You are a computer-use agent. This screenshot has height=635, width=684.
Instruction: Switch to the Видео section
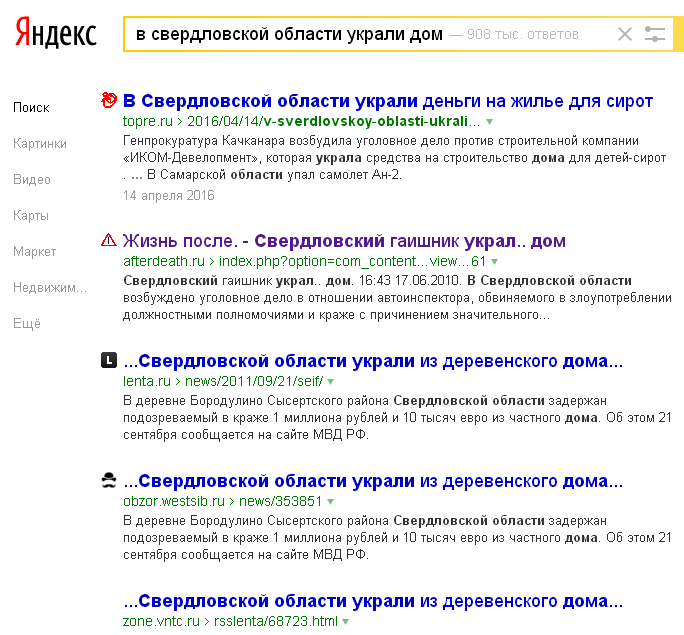(32, 180)
